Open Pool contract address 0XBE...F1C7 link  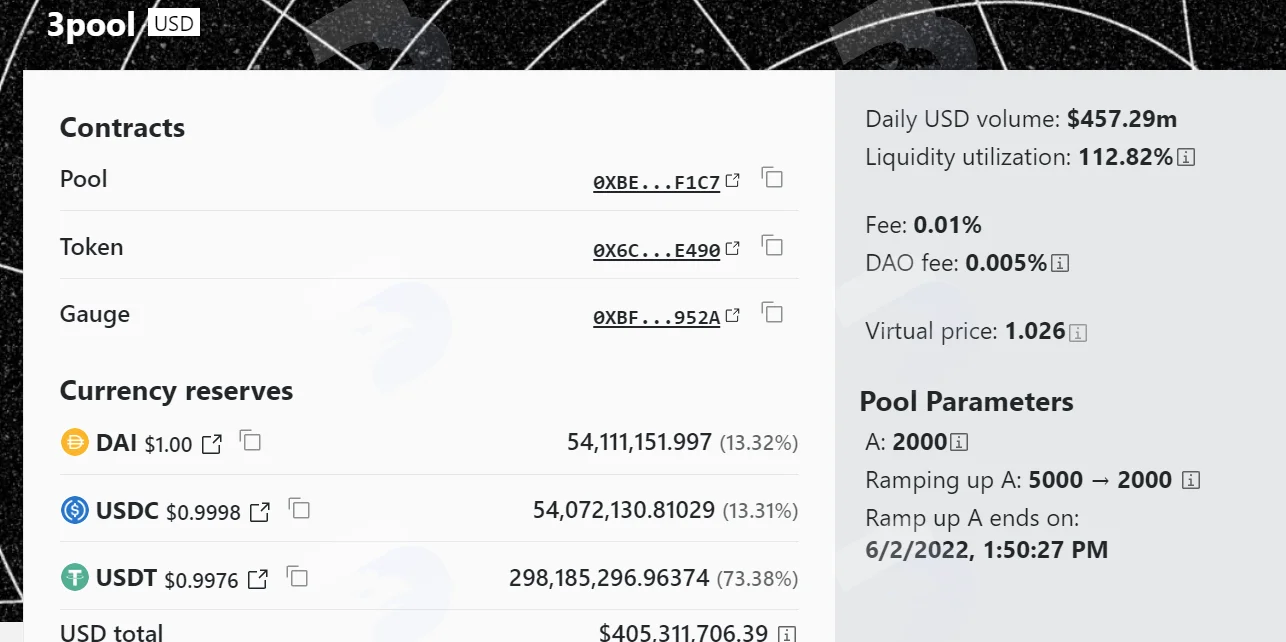tap(656, 183)
